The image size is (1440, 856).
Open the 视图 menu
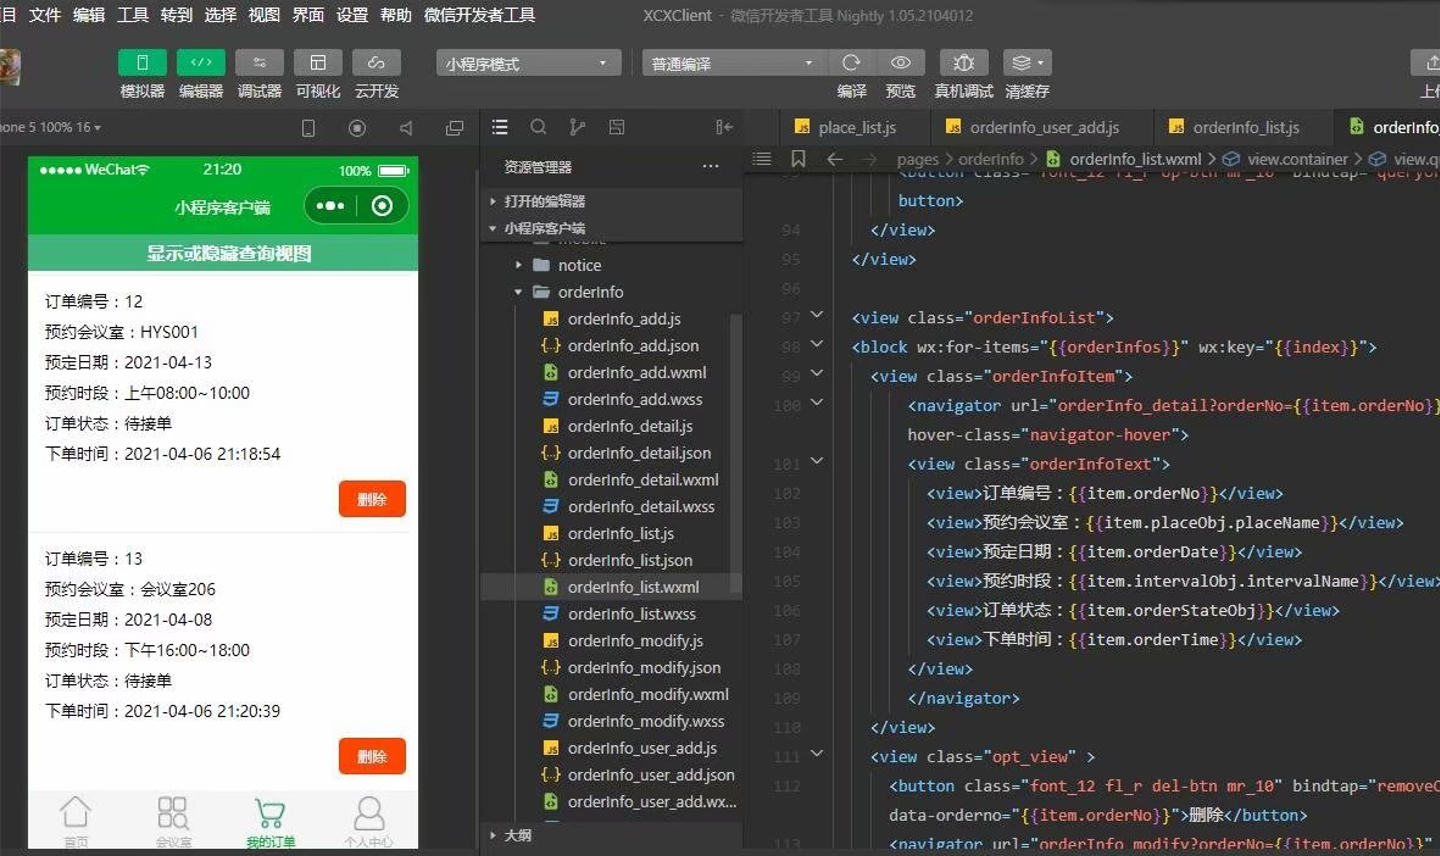coord(264,15)
